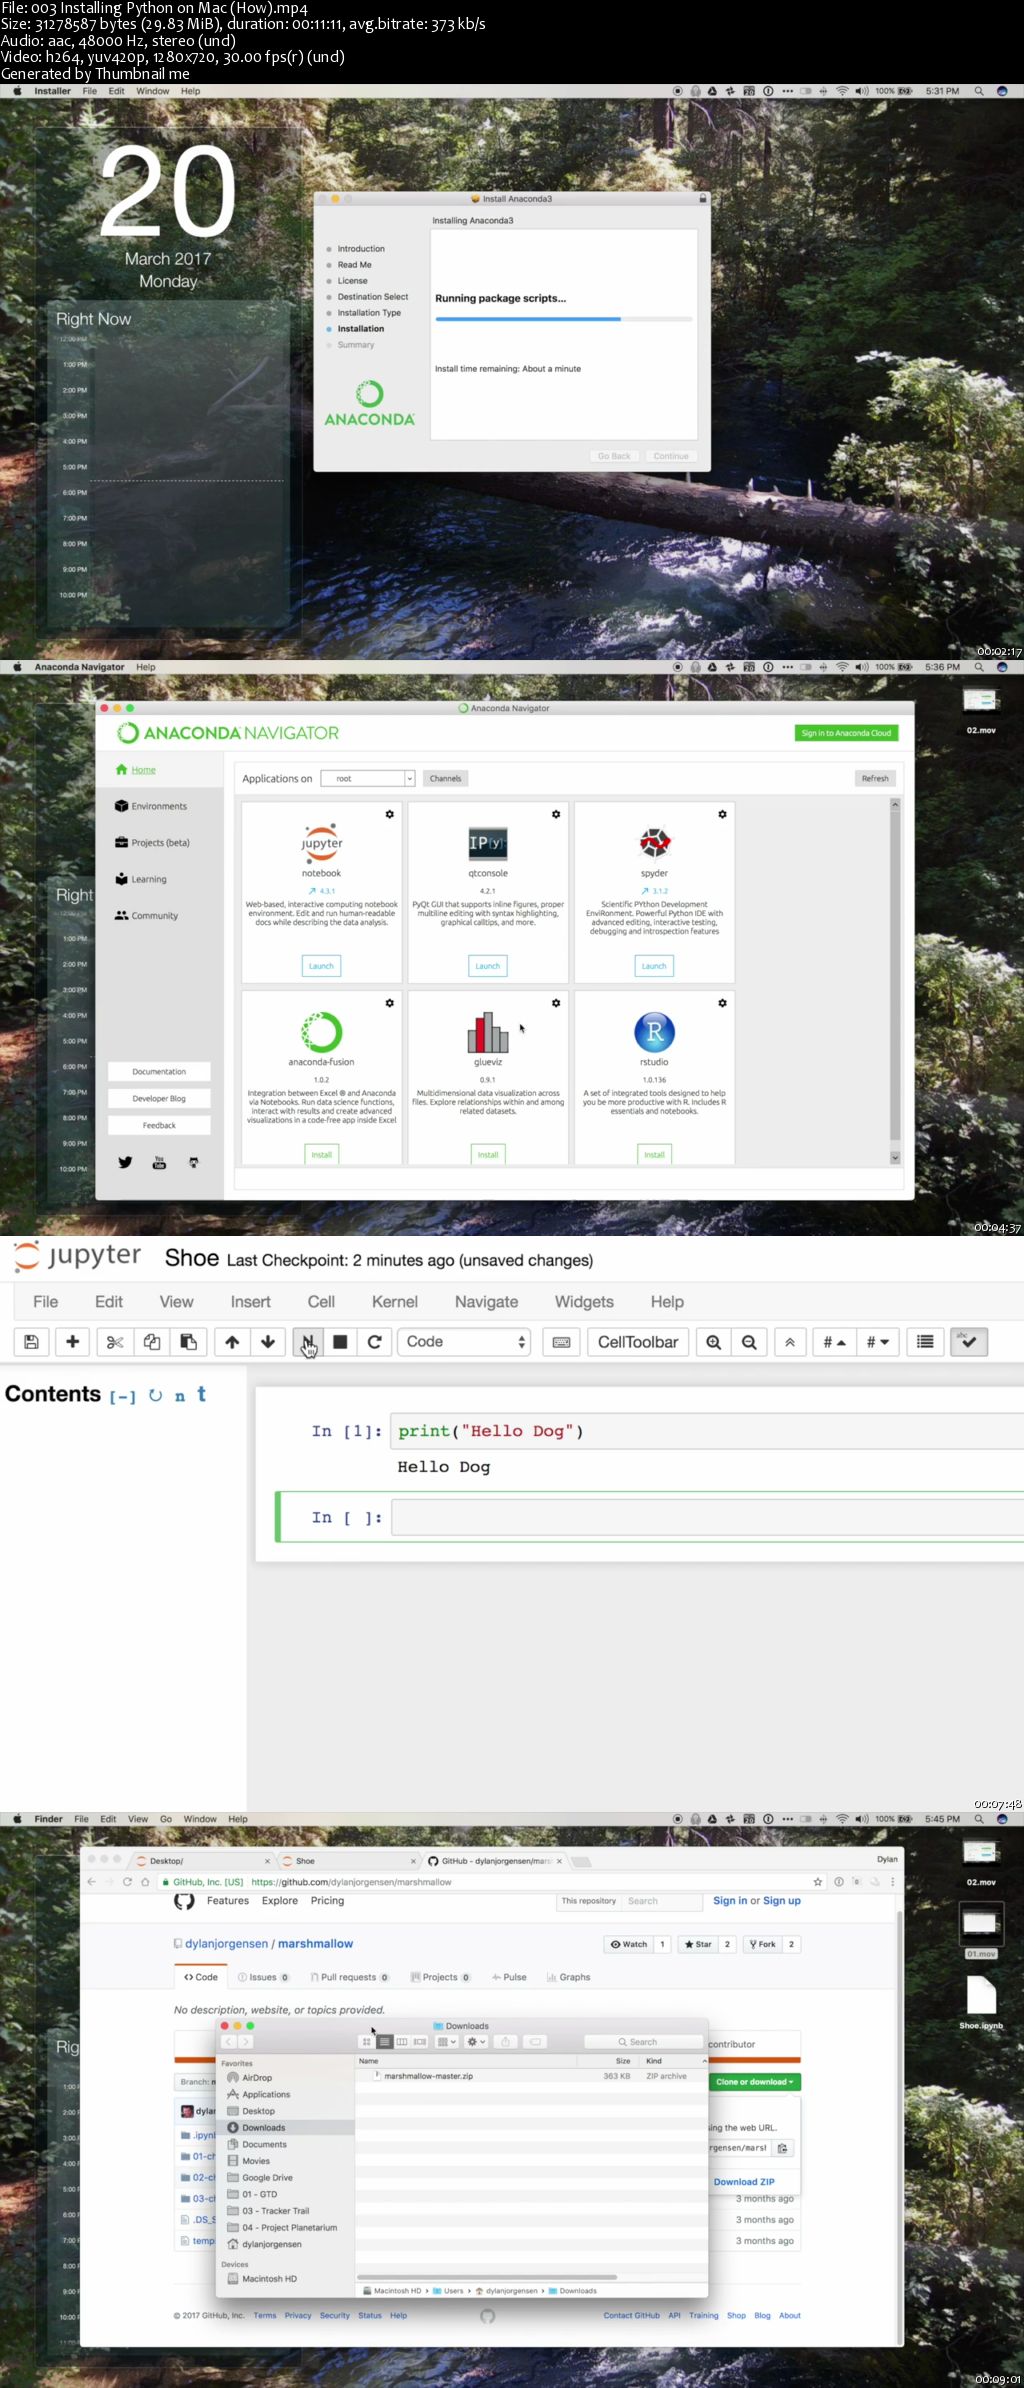
Task: Switch to the Pull requests tab on GitHub
Action: (349, 1977)
